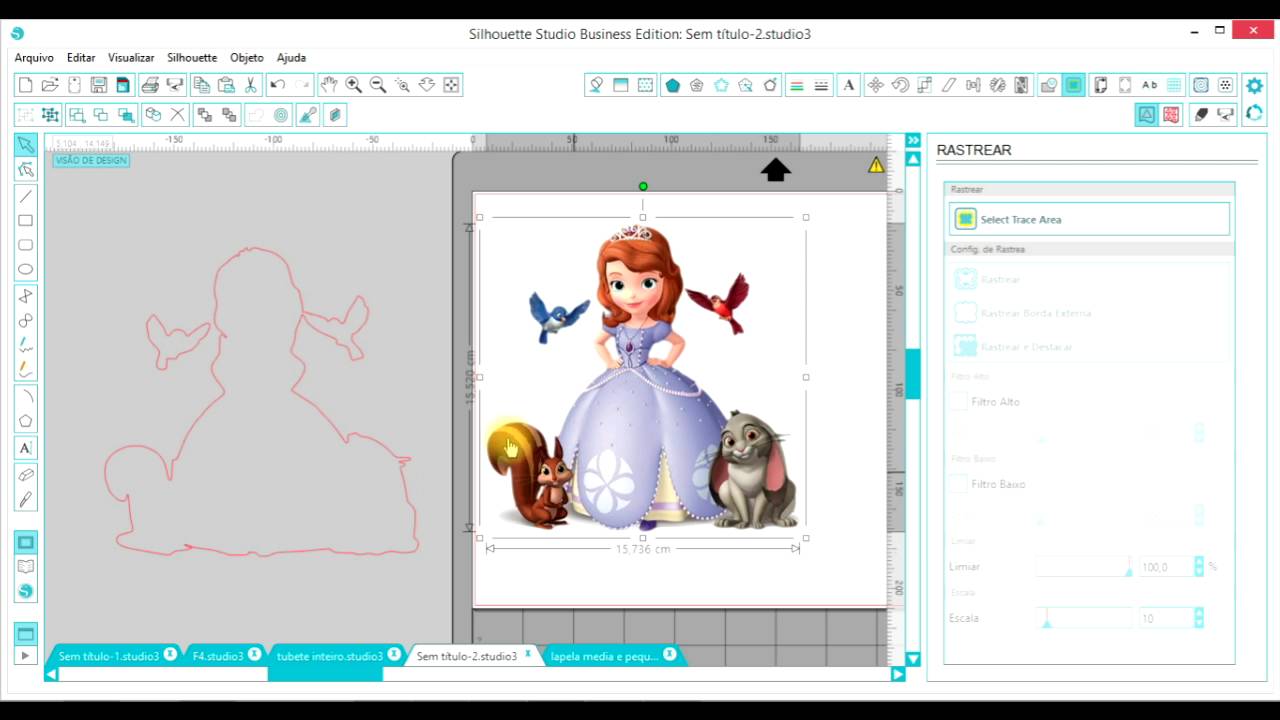This screenshot has width=1280, height=720.
Task: Open the Library book icon
Action: click(x=26, y=567)
